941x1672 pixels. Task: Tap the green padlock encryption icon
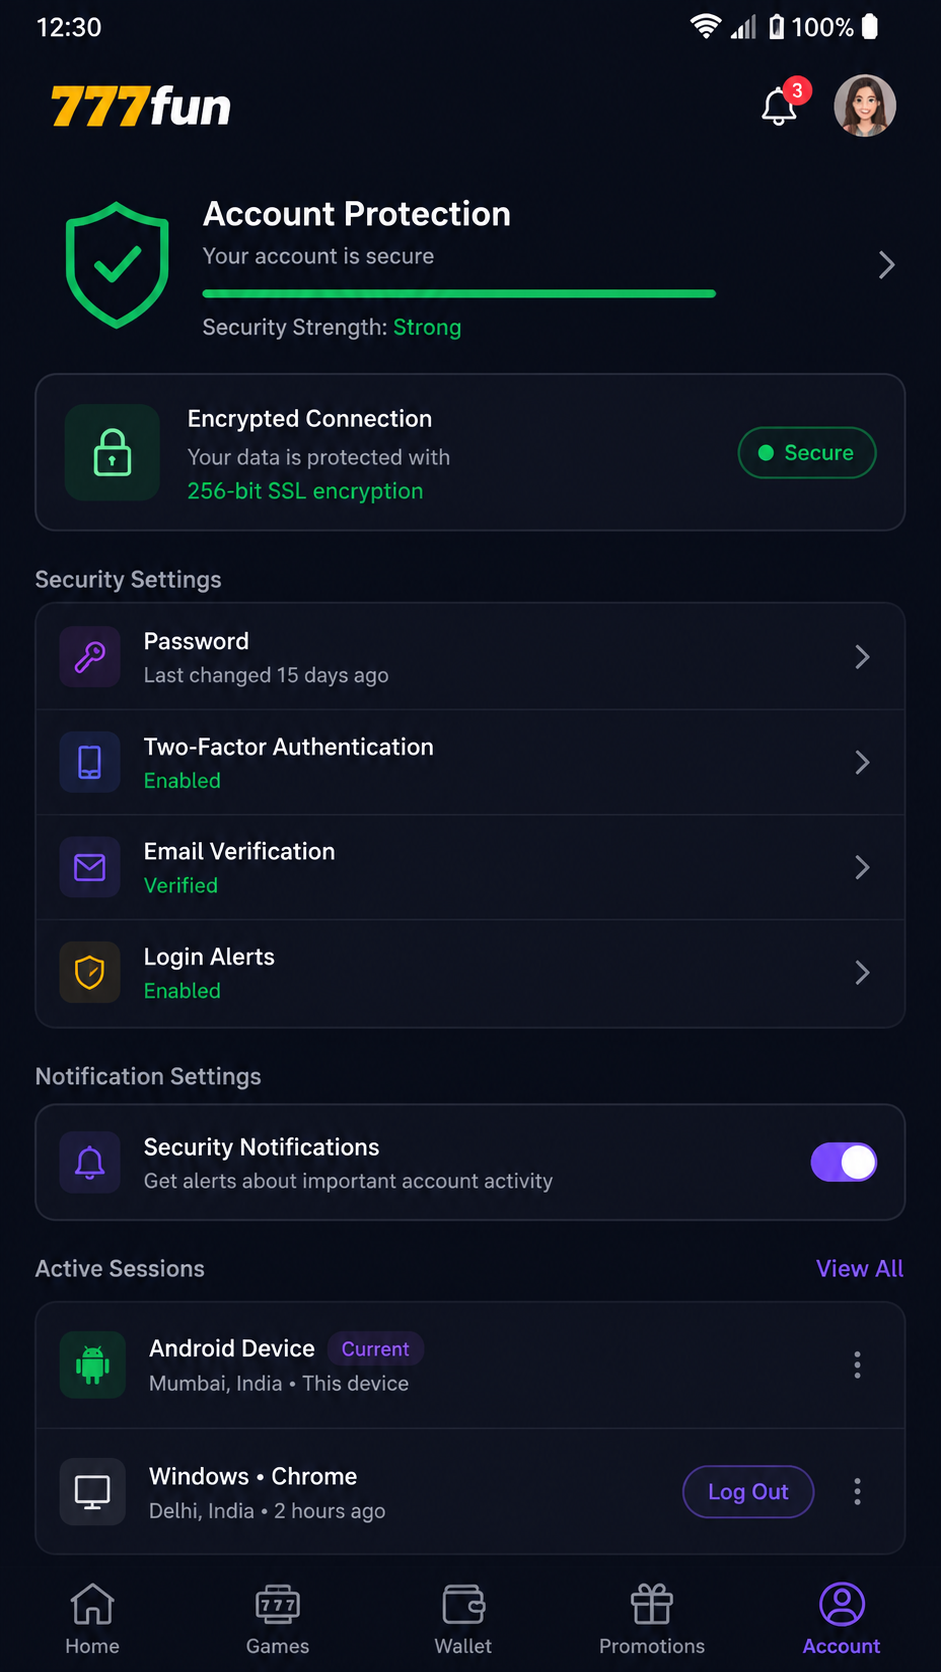112,452
